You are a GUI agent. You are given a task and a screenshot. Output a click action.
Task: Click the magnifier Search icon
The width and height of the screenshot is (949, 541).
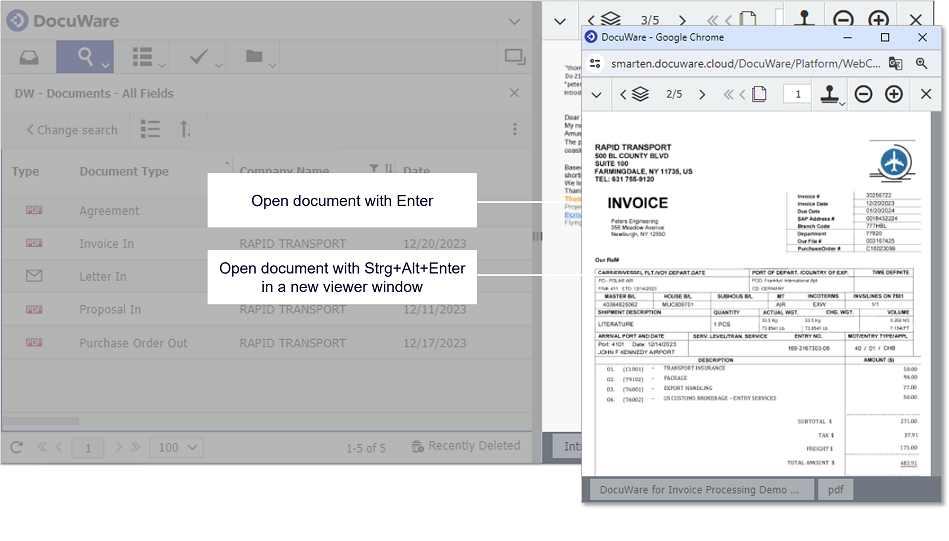click(85, 57)
